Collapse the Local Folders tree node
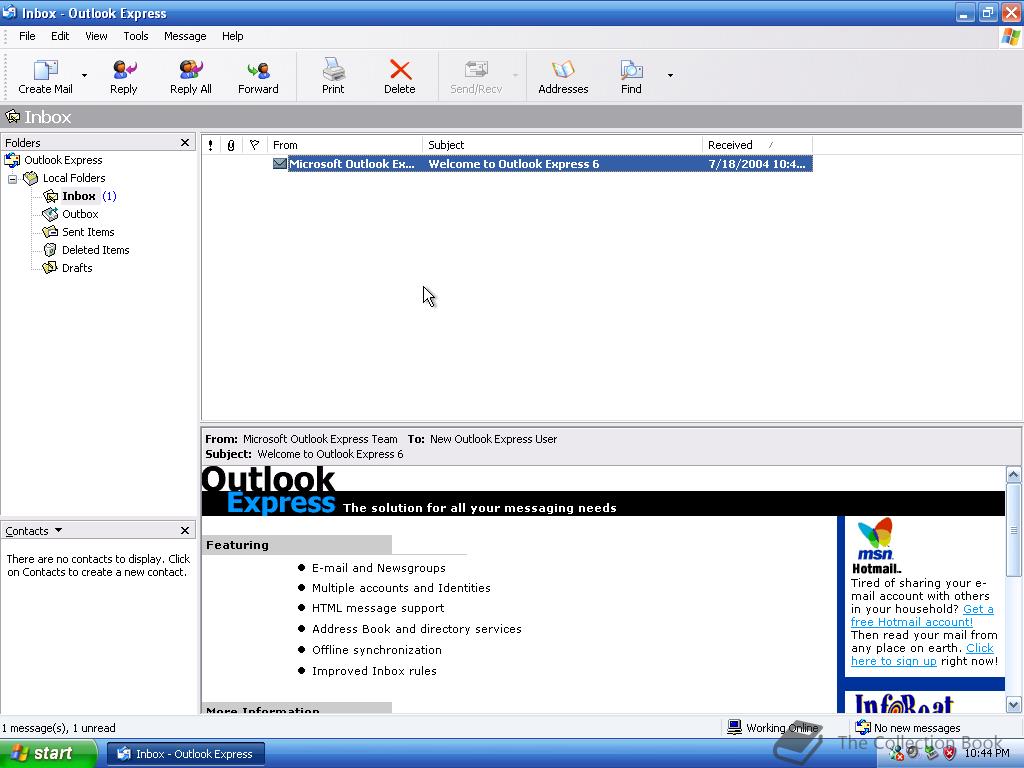This screenshot has height=768, width=1024. 12,178
